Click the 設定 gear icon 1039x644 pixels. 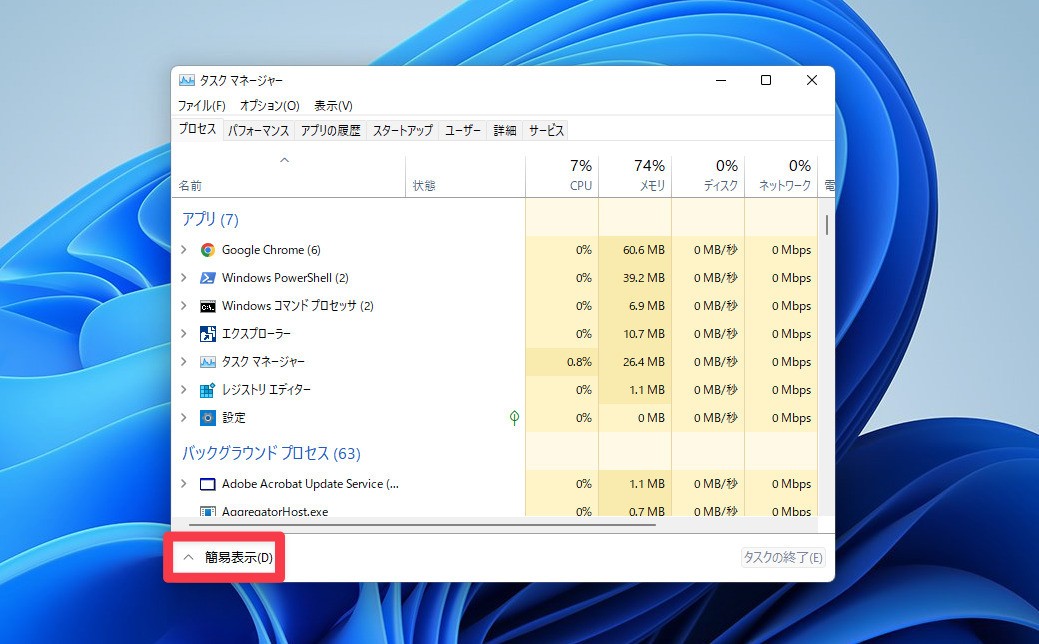[x=207, y=418]
